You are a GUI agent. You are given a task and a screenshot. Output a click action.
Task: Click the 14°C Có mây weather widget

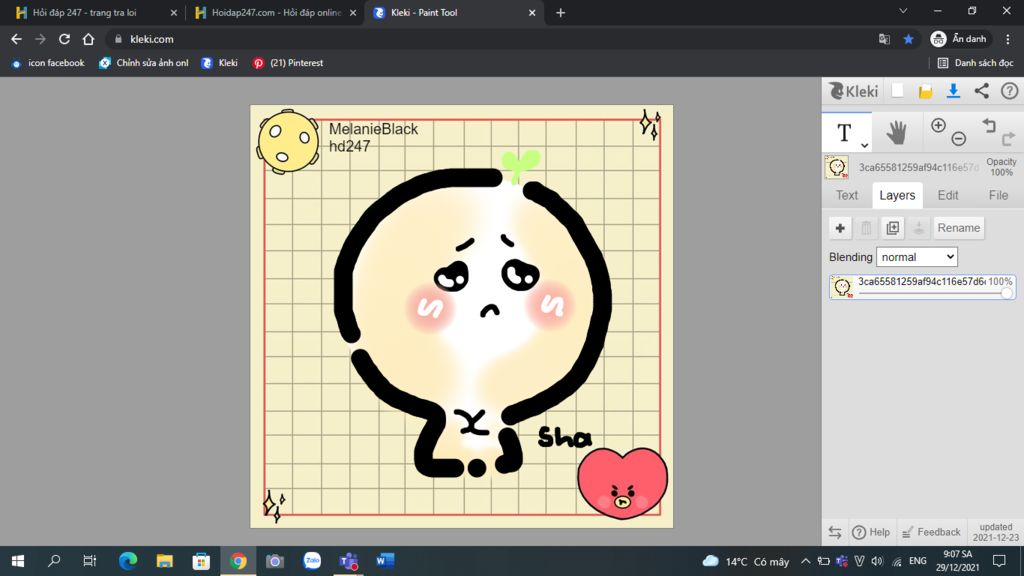coord(746,561)
